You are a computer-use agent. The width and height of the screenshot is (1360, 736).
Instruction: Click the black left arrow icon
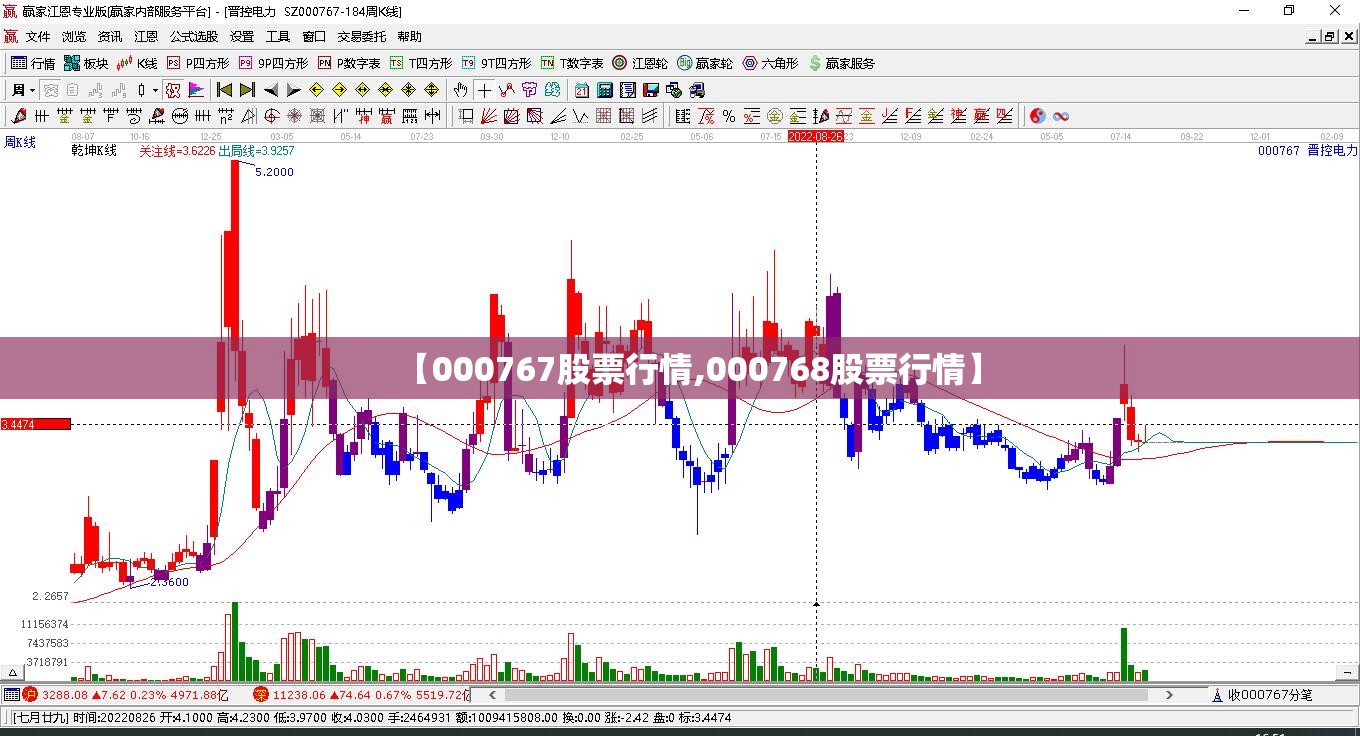pyautogui.click(x=270, y=90)
